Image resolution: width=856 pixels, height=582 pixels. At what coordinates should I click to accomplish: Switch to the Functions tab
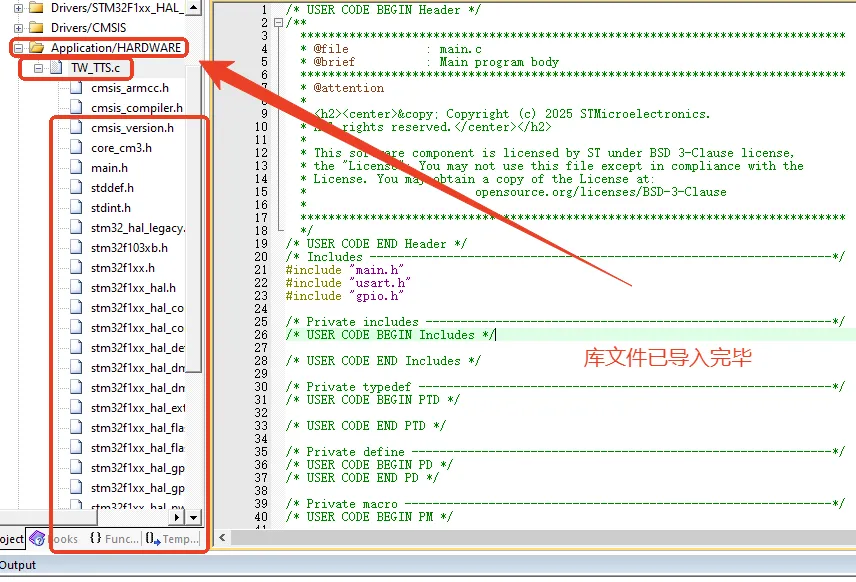pyautogui.click(x=113, y=538)
